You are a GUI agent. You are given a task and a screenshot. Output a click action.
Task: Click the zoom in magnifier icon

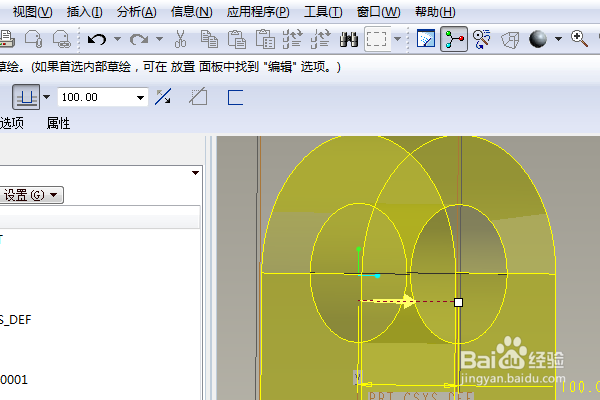579,39
